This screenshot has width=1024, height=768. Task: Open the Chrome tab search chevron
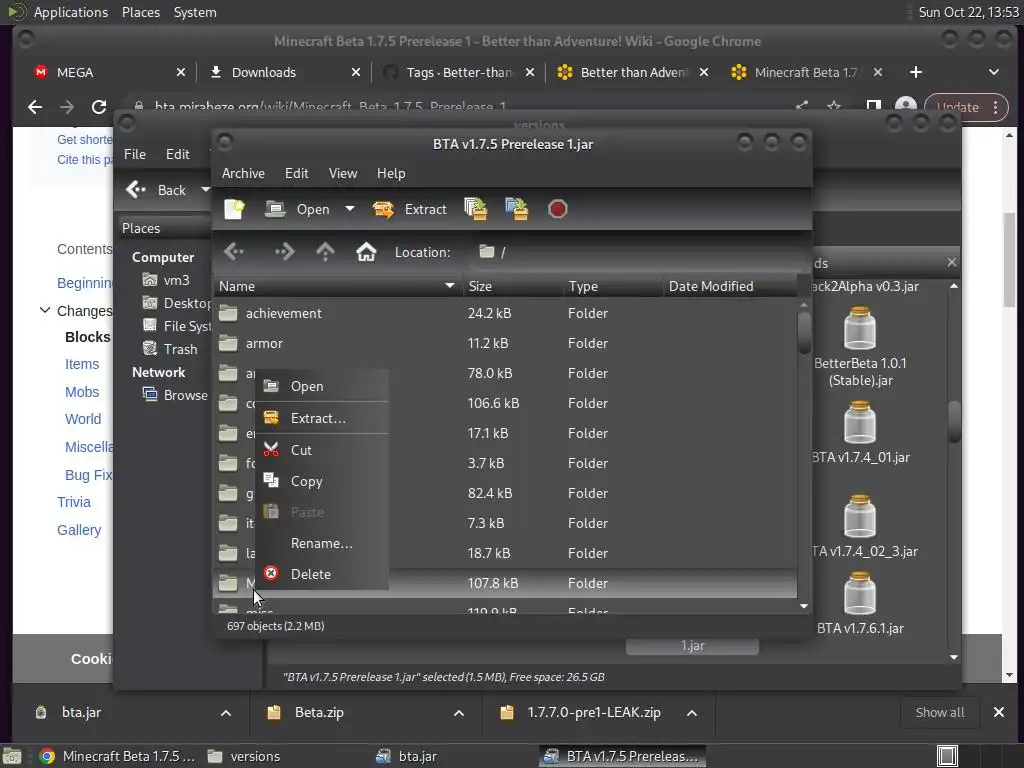[993, 72]
